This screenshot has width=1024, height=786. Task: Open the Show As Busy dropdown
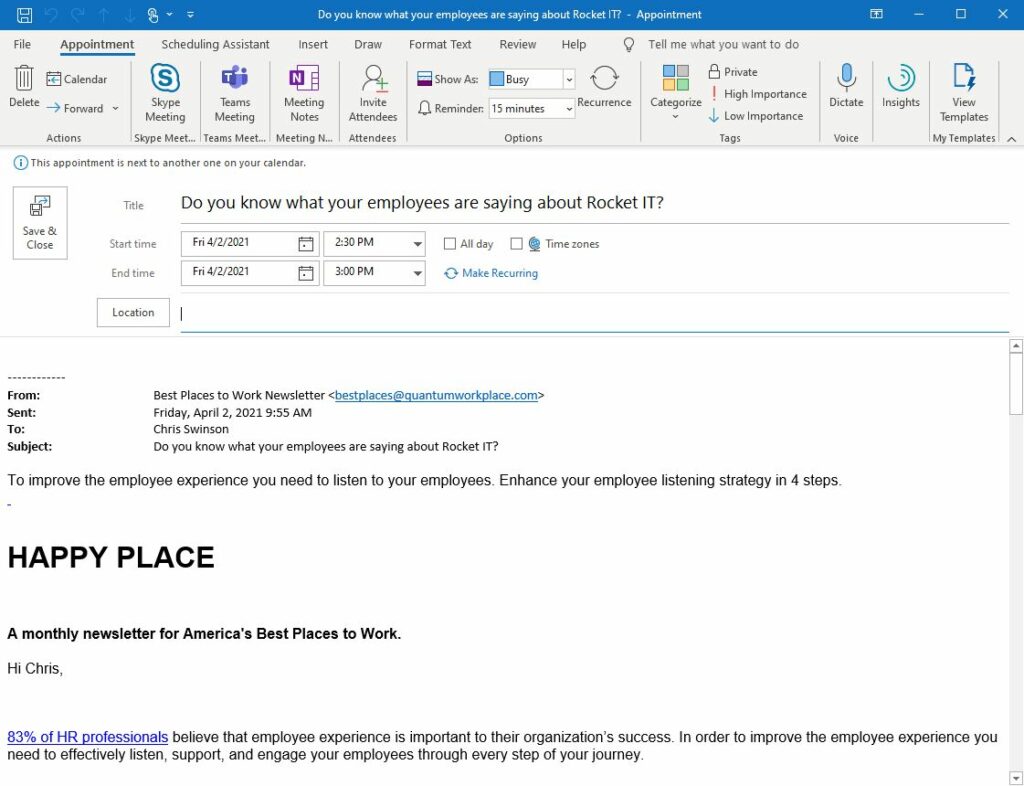(x=569, y=79)
